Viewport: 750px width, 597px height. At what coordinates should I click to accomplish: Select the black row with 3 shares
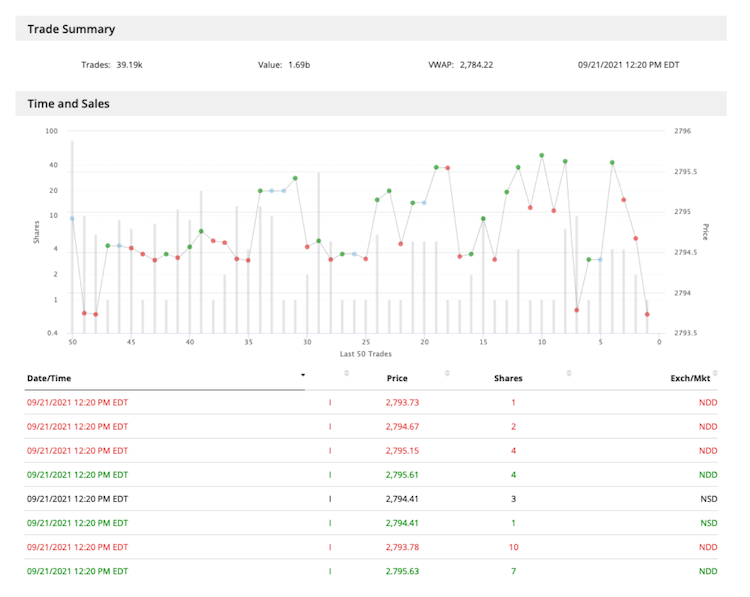pos(370,498)
